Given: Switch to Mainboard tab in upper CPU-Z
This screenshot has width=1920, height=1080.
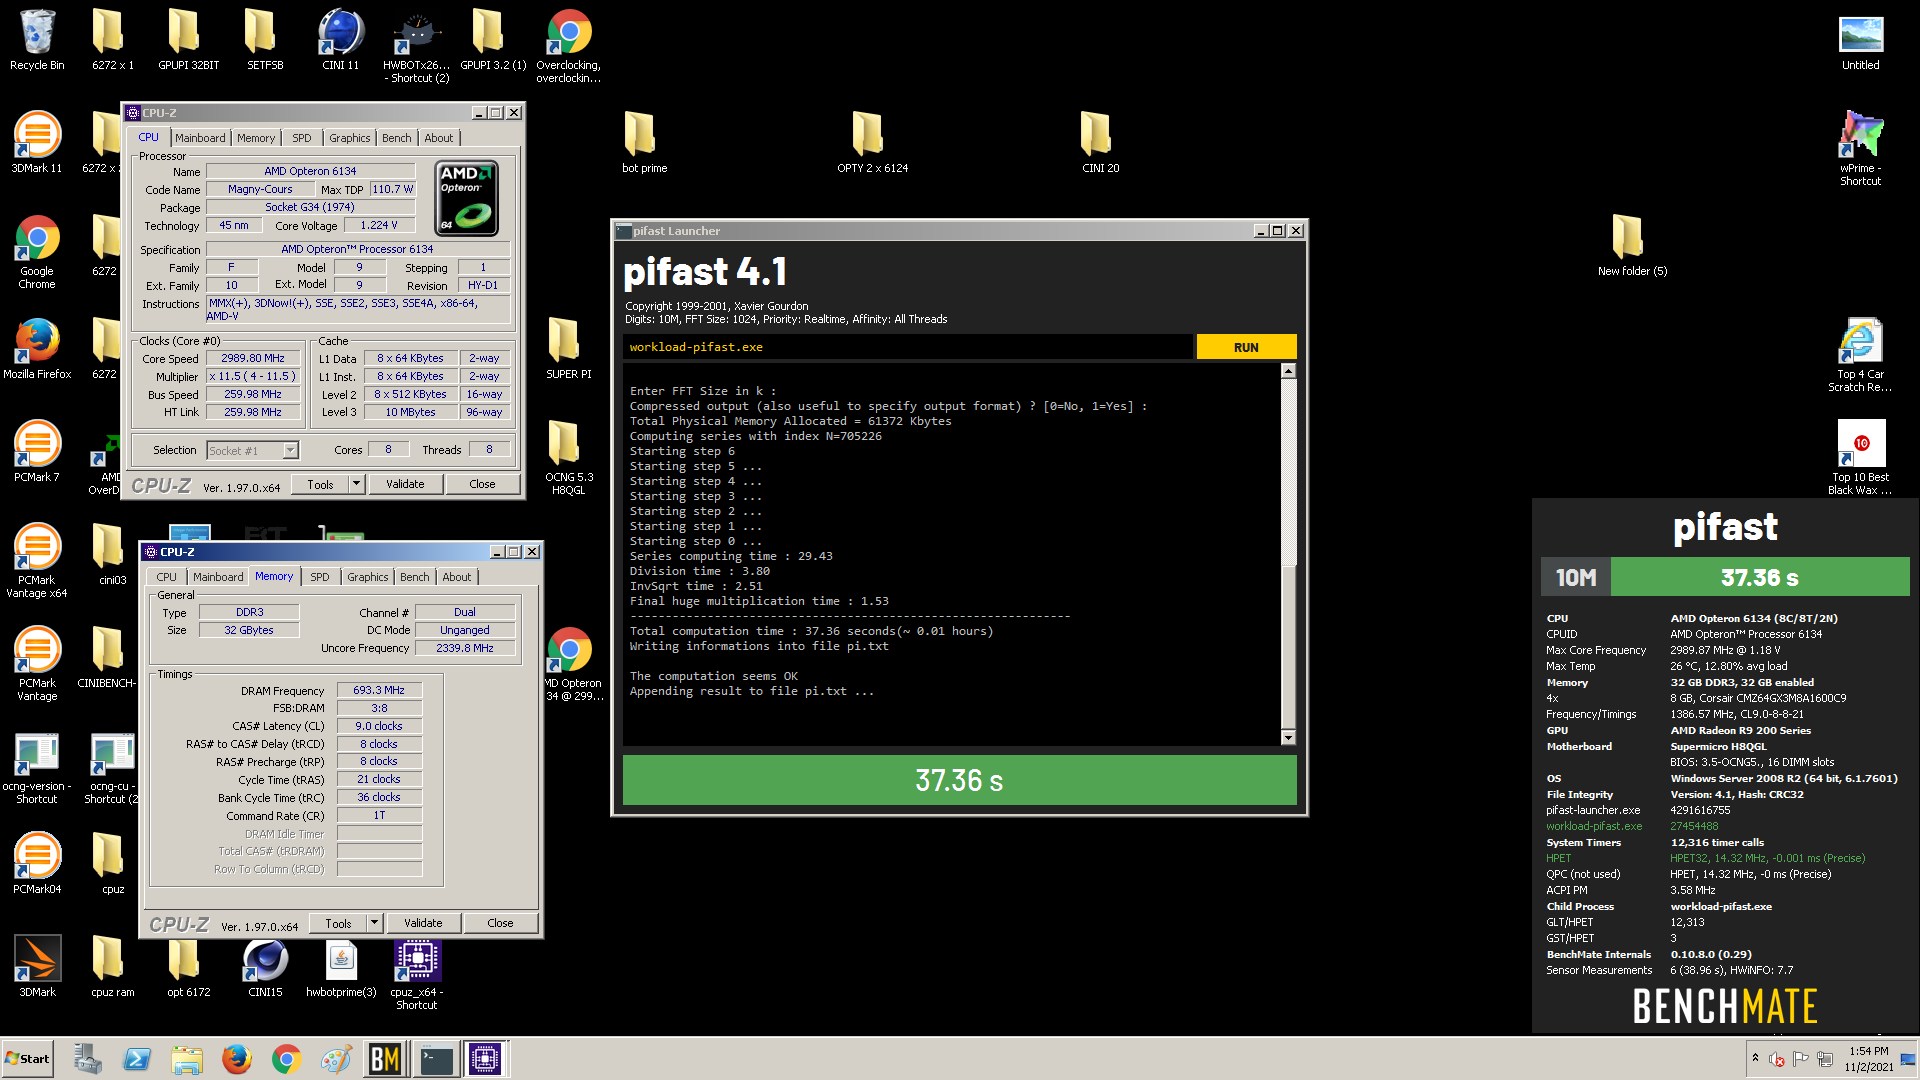Looking at the screenshot, I should point(200,138).
